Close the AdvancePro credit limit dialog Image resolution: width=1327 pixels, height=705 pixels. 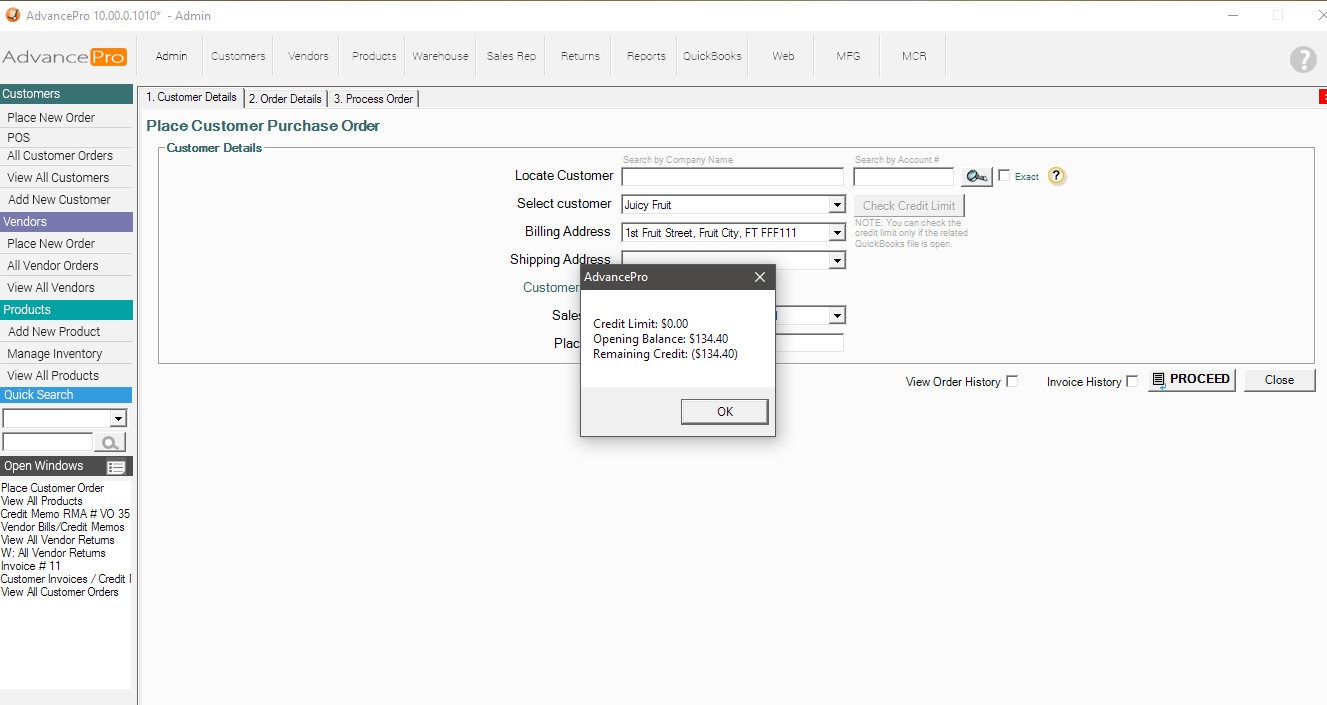click(x=759, y=277)
